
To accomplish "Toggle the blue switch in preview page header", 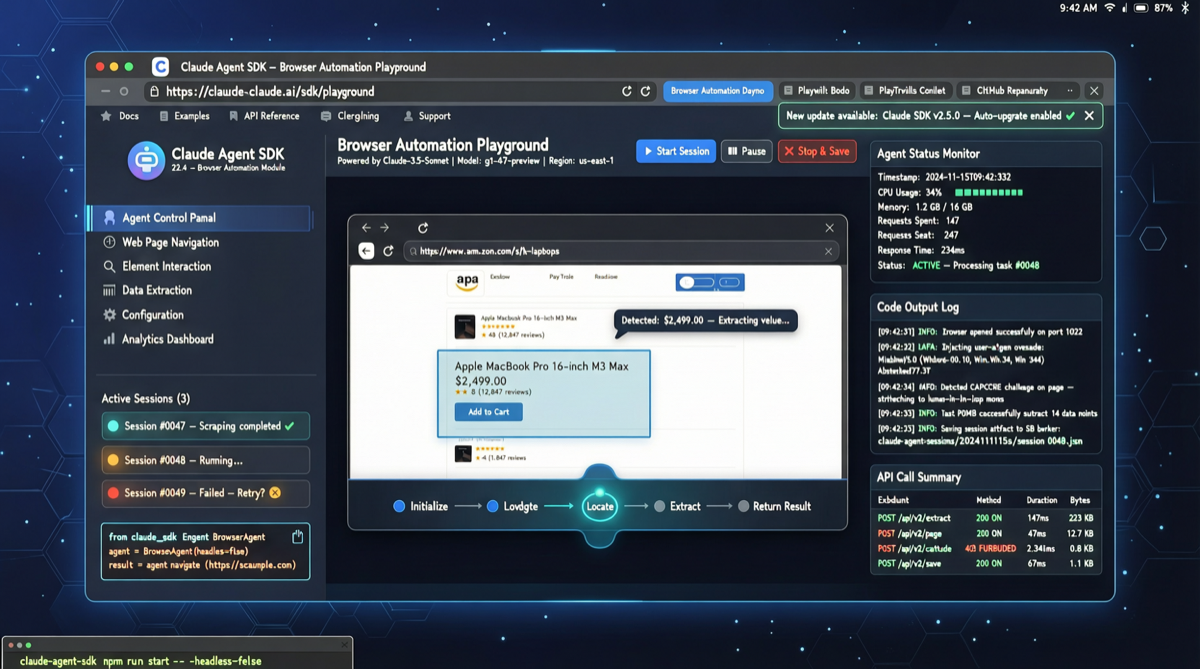I will click(696, 283).
